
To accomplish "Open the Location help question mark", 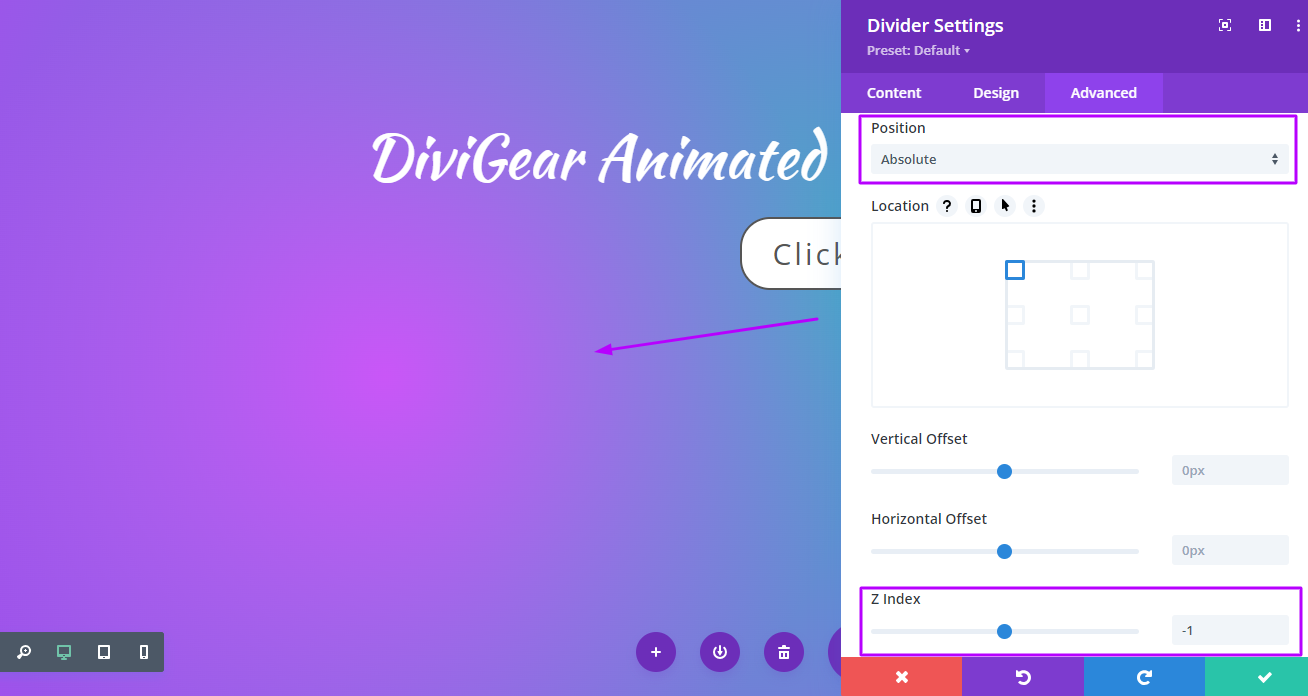I will coord(948,206).
